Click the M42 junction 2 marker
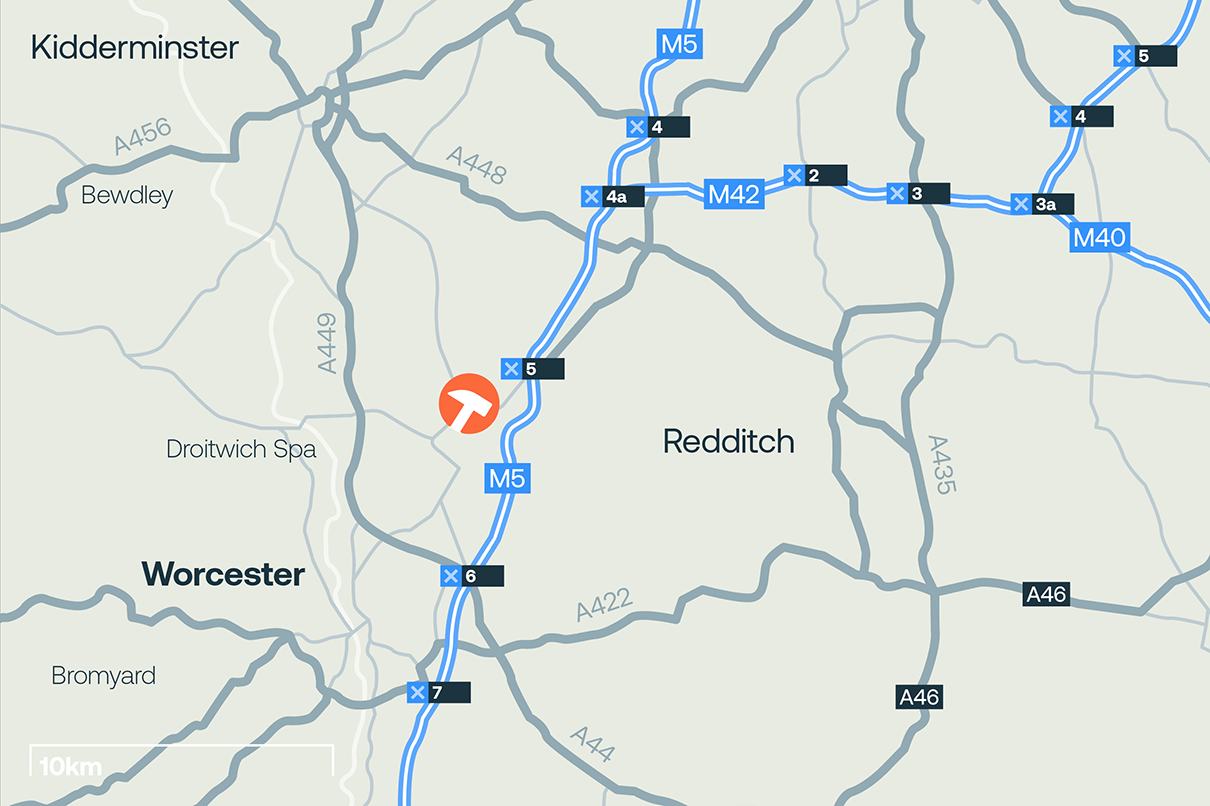 coord(815,176)
